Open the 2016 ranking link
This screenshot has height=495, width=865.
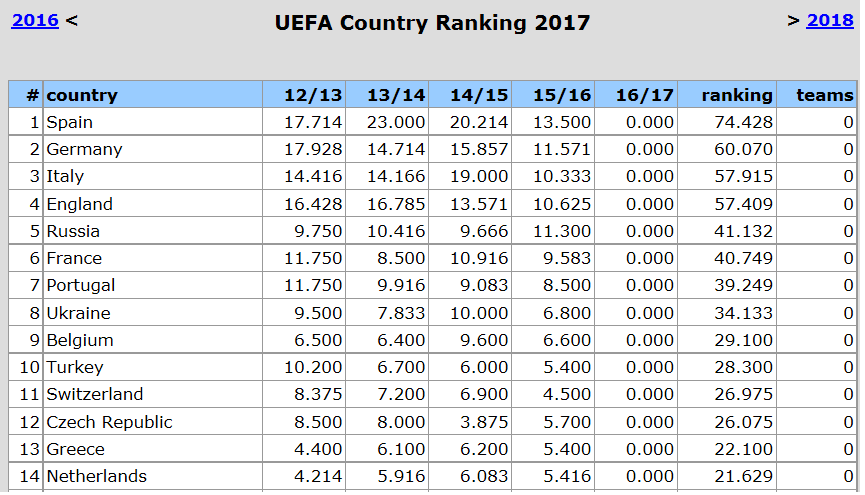tap(35, 20)
